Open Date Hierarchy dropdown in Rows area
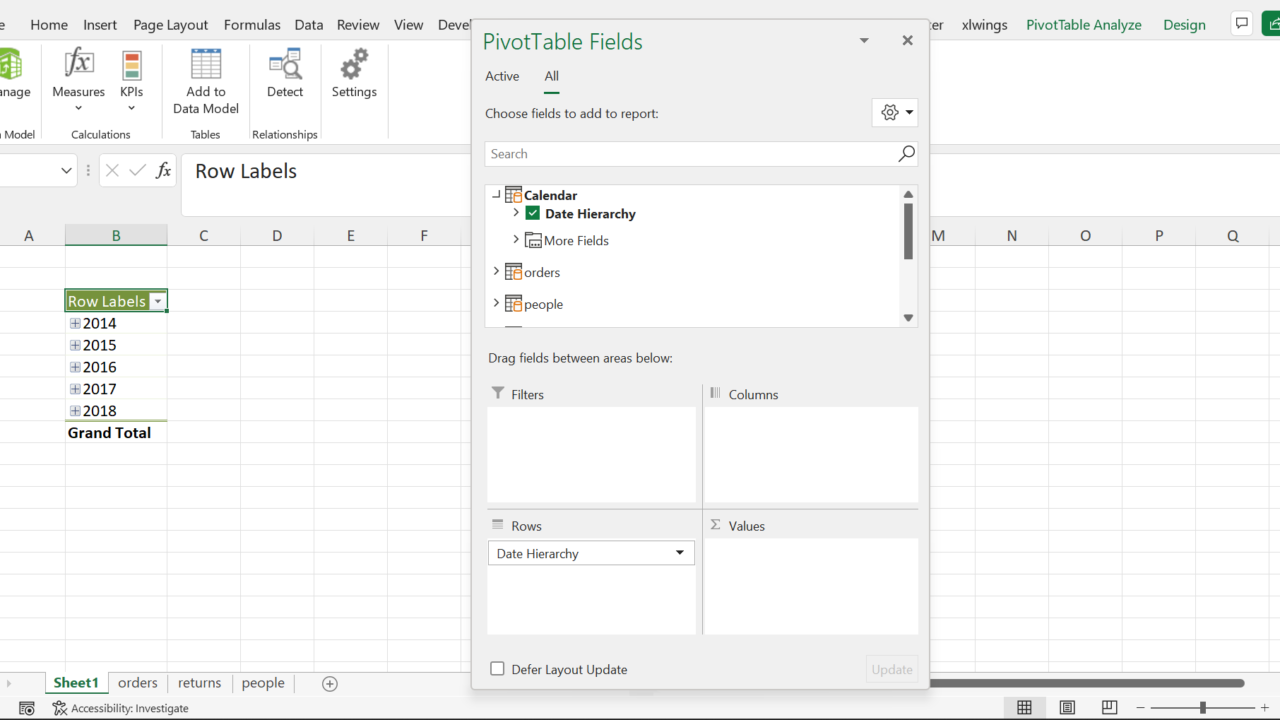The width and height of the screenshot is (1280, 720). click(680, 553)
